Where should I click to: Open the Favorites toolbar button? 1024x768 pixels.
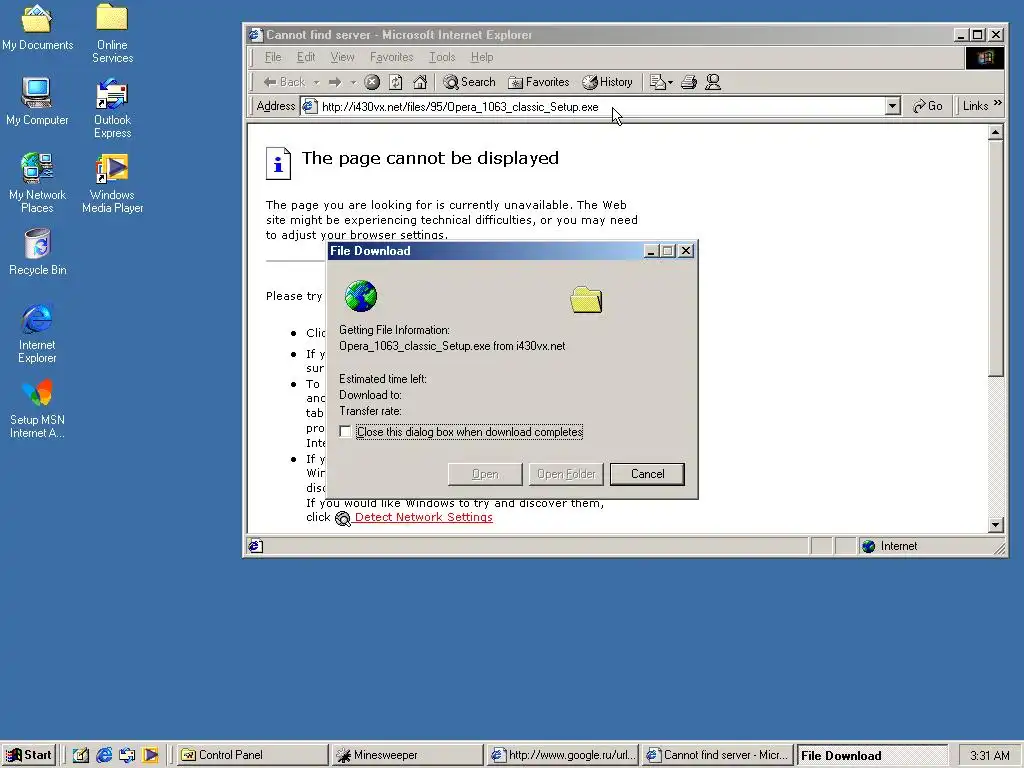pos(539,82)
